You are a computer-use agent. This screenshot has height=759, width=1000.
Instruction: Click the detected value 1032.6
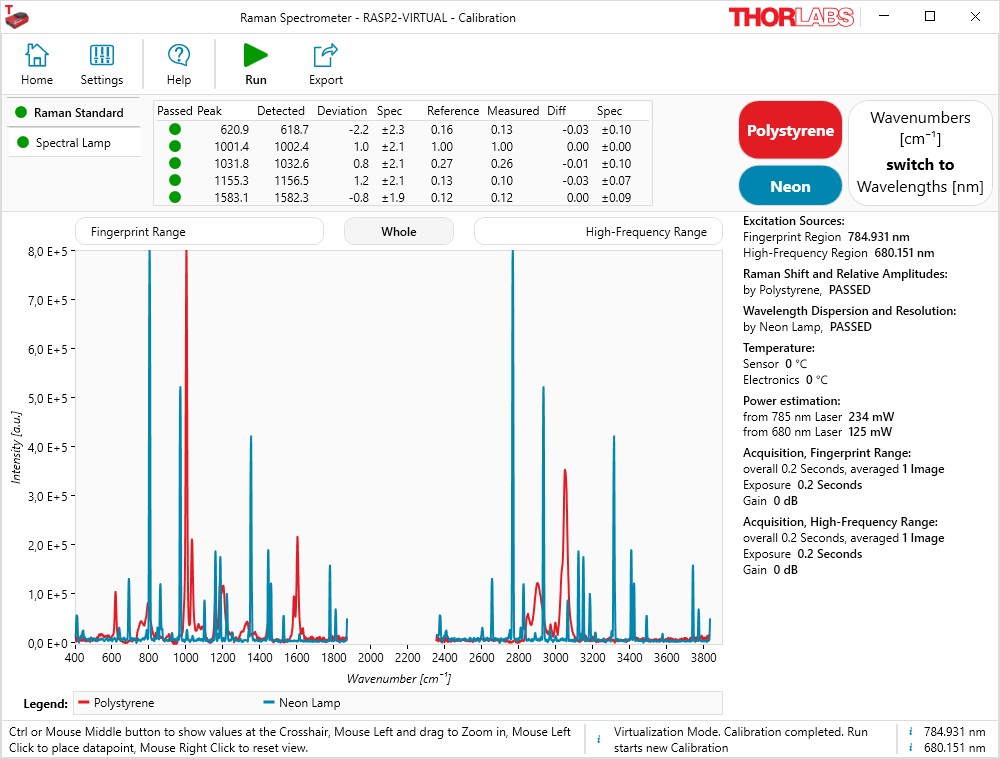(291, 164)
